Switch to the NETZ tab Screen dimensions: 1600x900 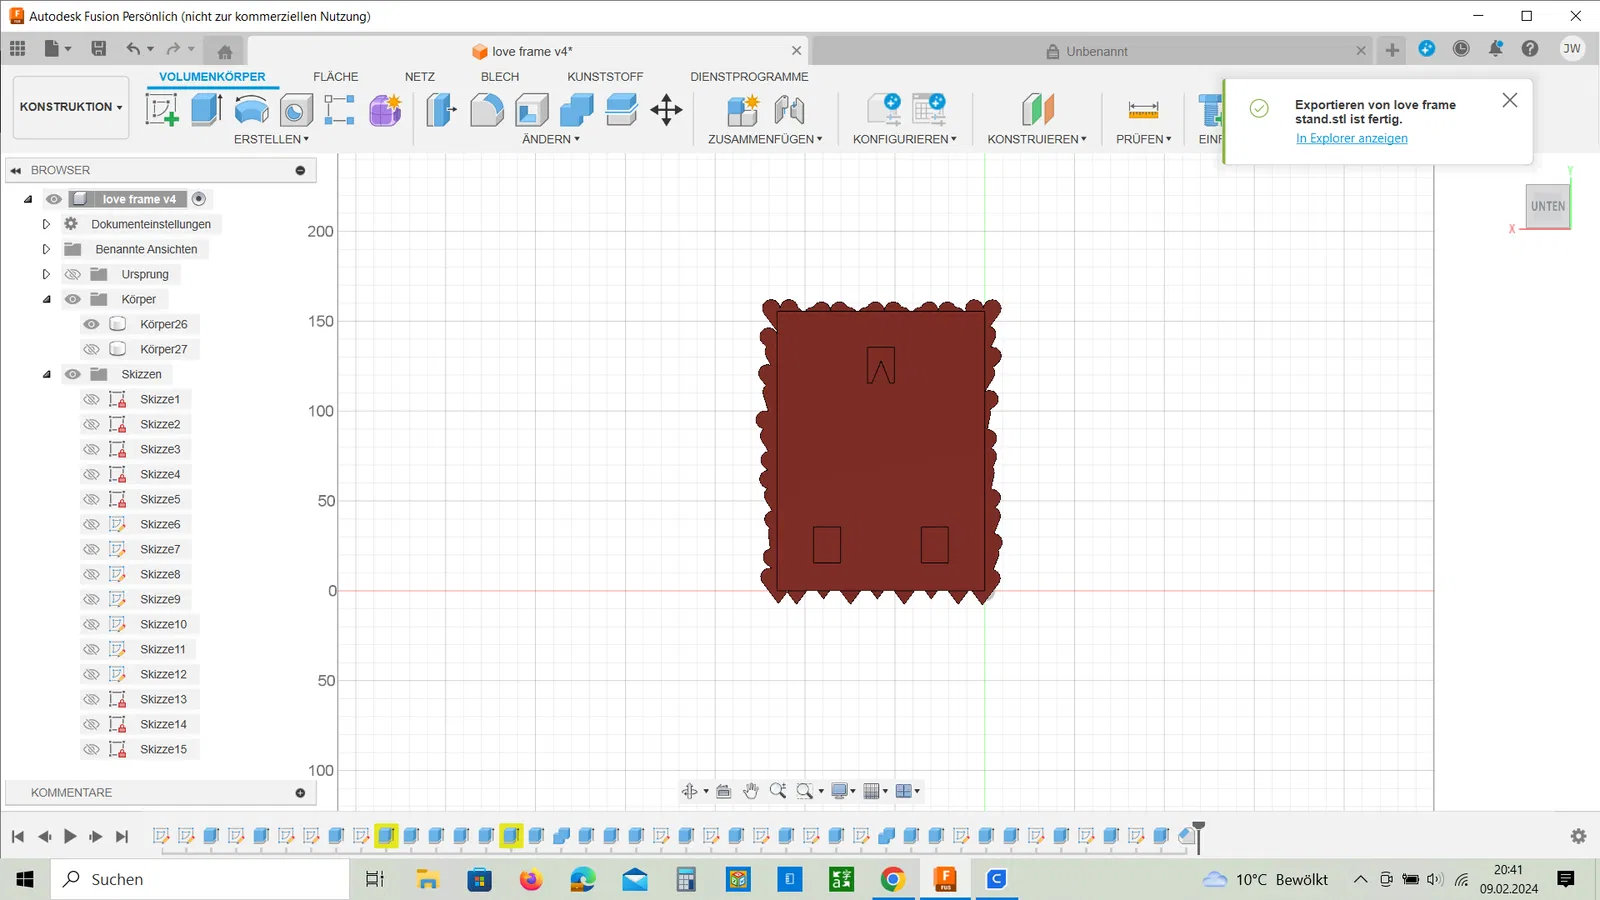click(420, 77)
